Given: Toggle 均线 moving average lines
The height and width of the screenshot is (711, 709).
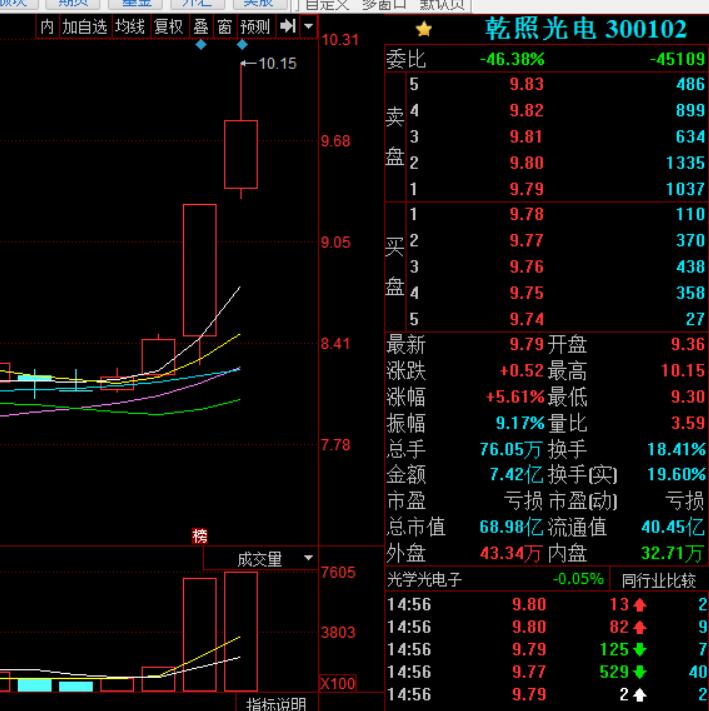Looking at the screenshot, I should click(130, 26).
